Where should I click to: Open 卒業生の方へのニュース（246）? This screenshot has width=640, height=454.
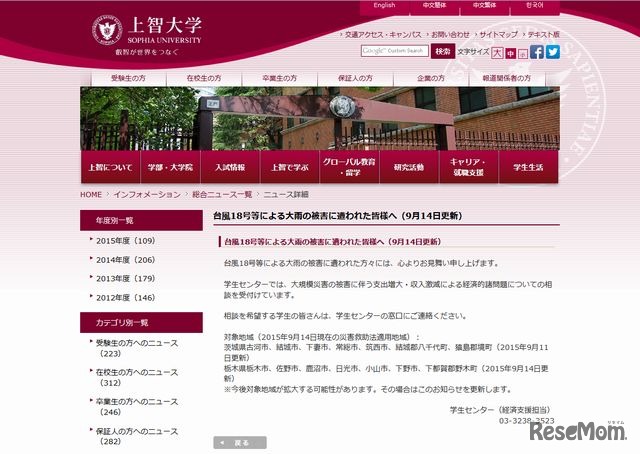tap(137, 407)
